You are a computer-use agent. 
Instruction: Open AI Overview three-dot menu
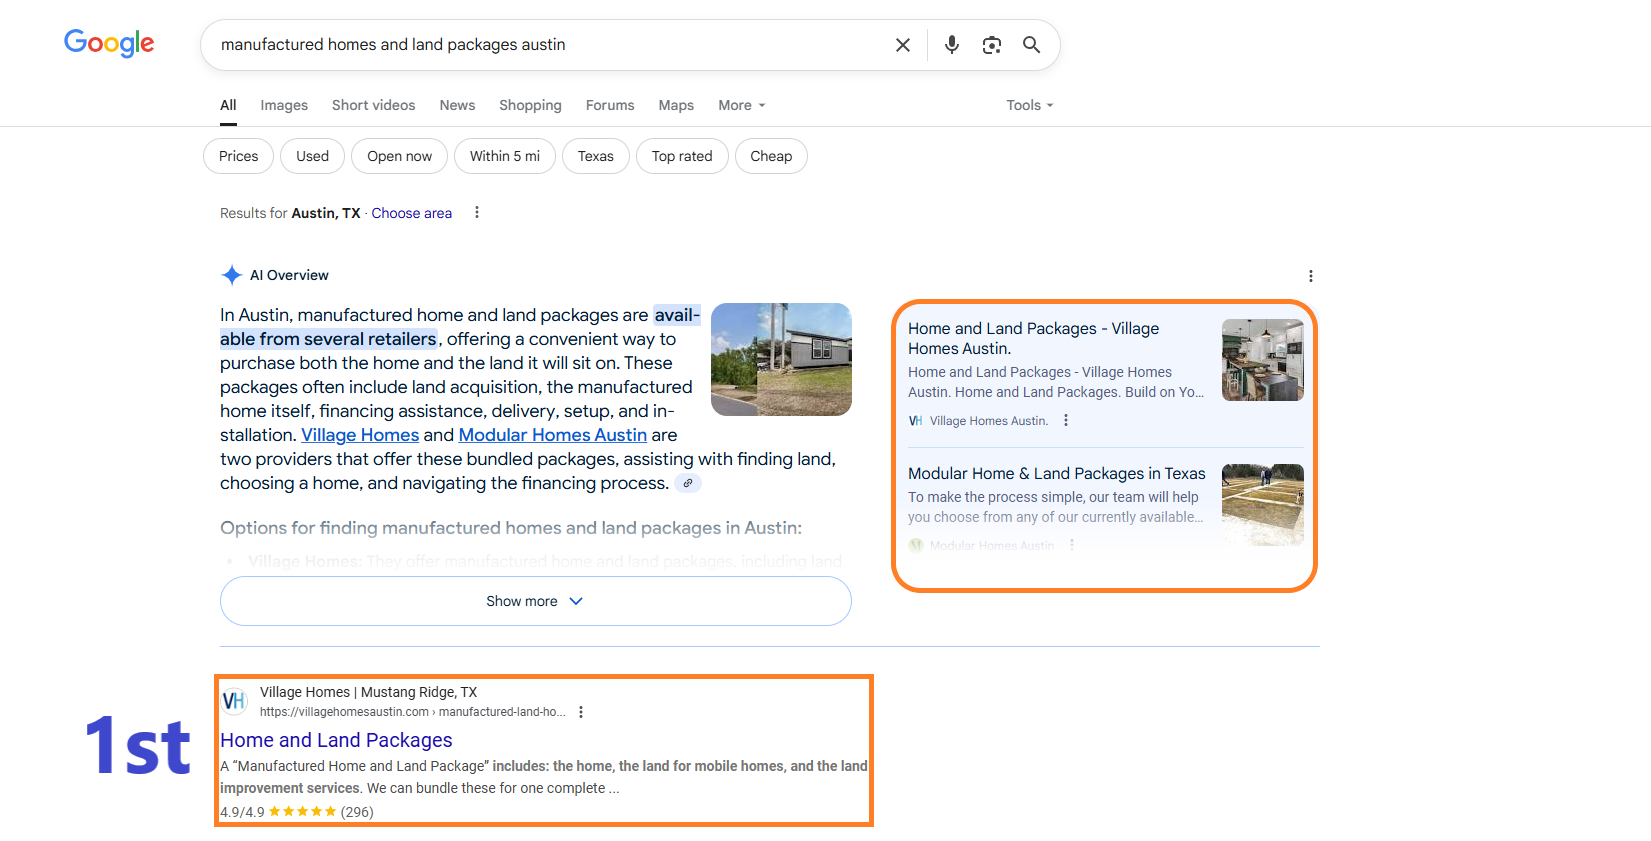pyautogui.click(x=1311, y=276)
